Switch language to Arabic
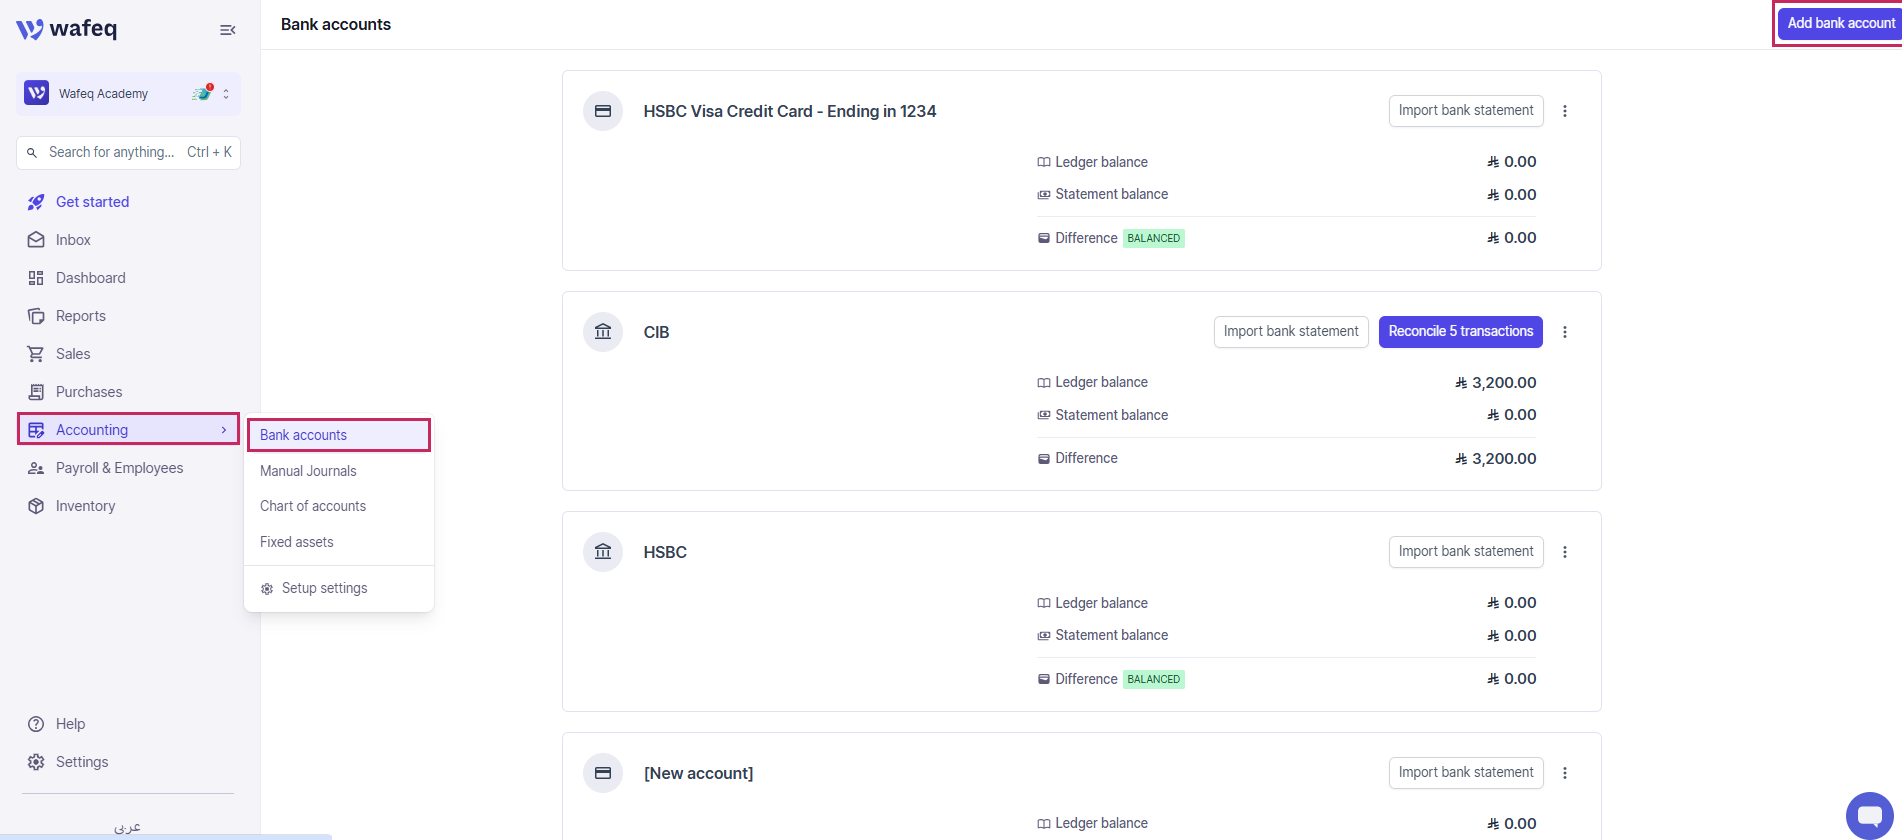 [127, 827]
